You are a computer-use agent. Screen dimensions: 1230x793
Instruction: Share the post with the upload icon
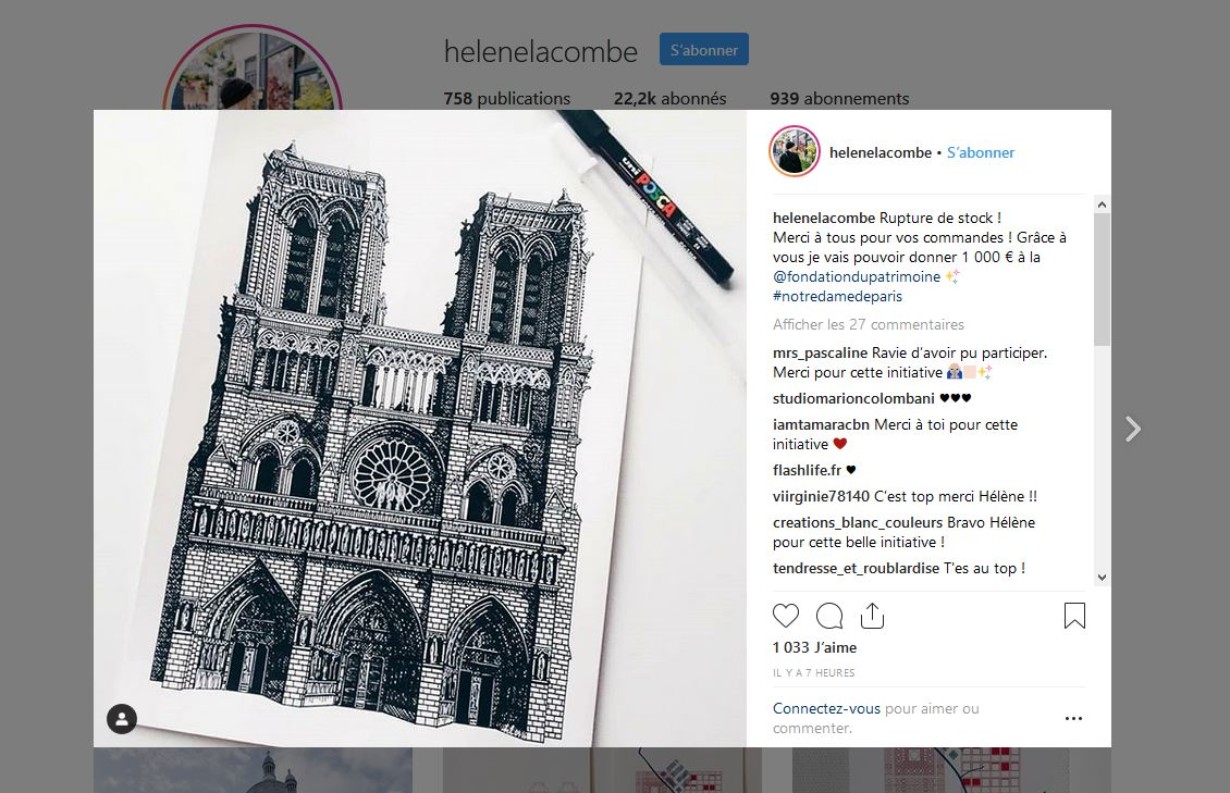[872, 616]
